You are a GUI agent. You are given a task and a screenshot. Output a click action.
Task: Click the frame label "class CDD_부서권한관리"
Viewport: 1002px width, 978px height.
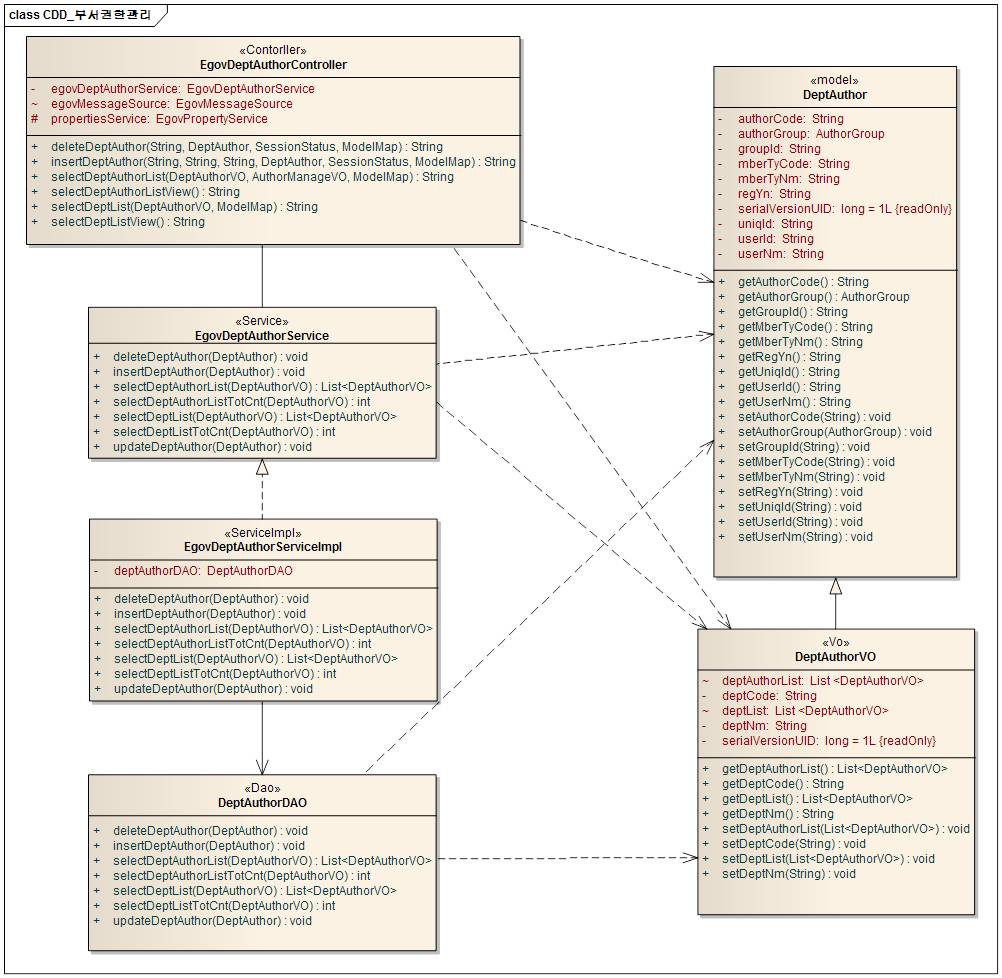(80, 14)
